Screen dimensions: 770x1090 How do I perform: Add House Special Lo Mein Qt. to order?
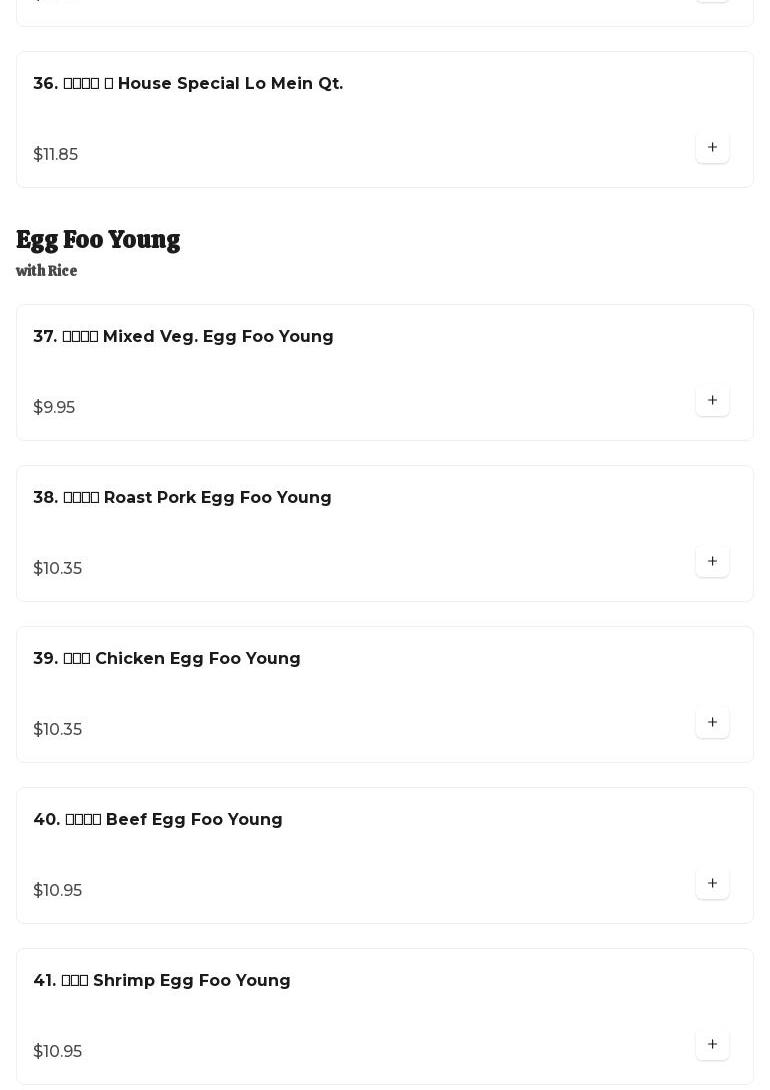[x=712, y=147]
